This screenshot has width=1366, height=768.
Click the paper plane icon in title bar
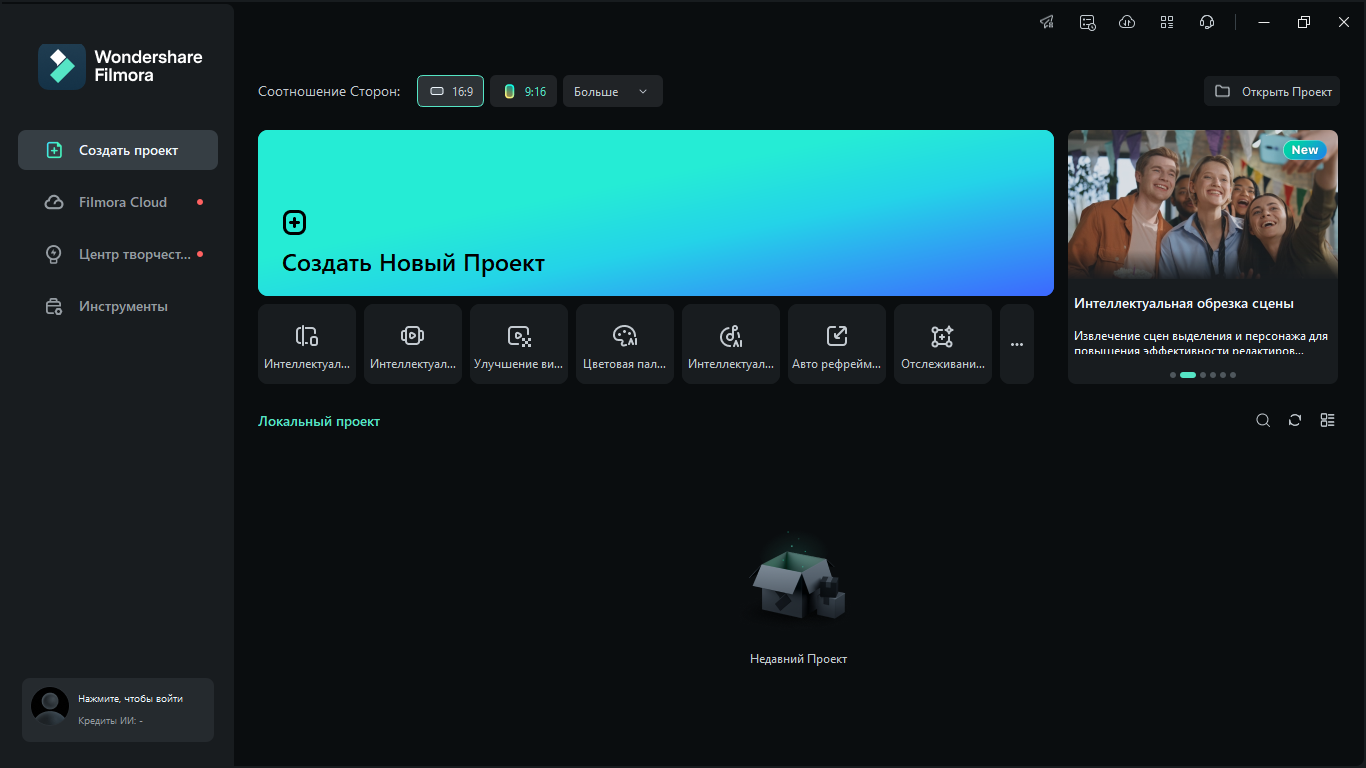coord(1047,22)
